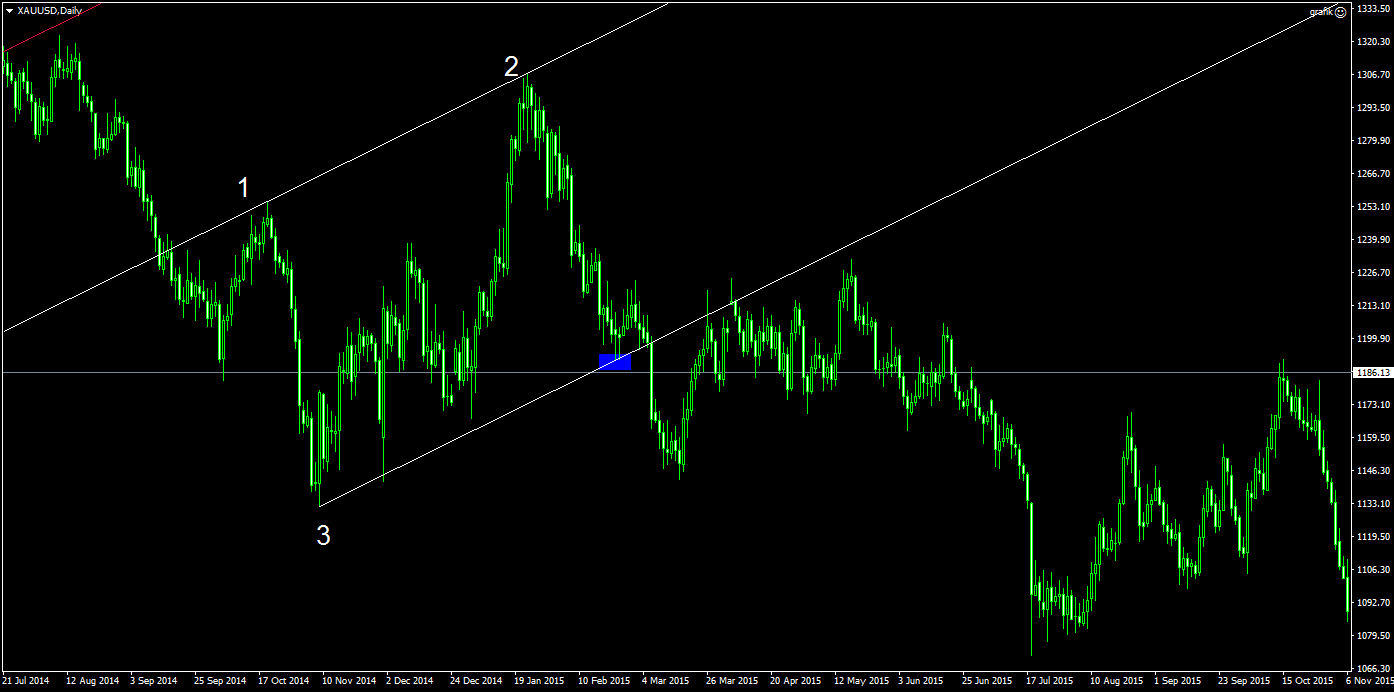This screenshot has width=1394, height=692.
Task: Click the 1119.50 price scale value
Action: [x=1375, y=536]
